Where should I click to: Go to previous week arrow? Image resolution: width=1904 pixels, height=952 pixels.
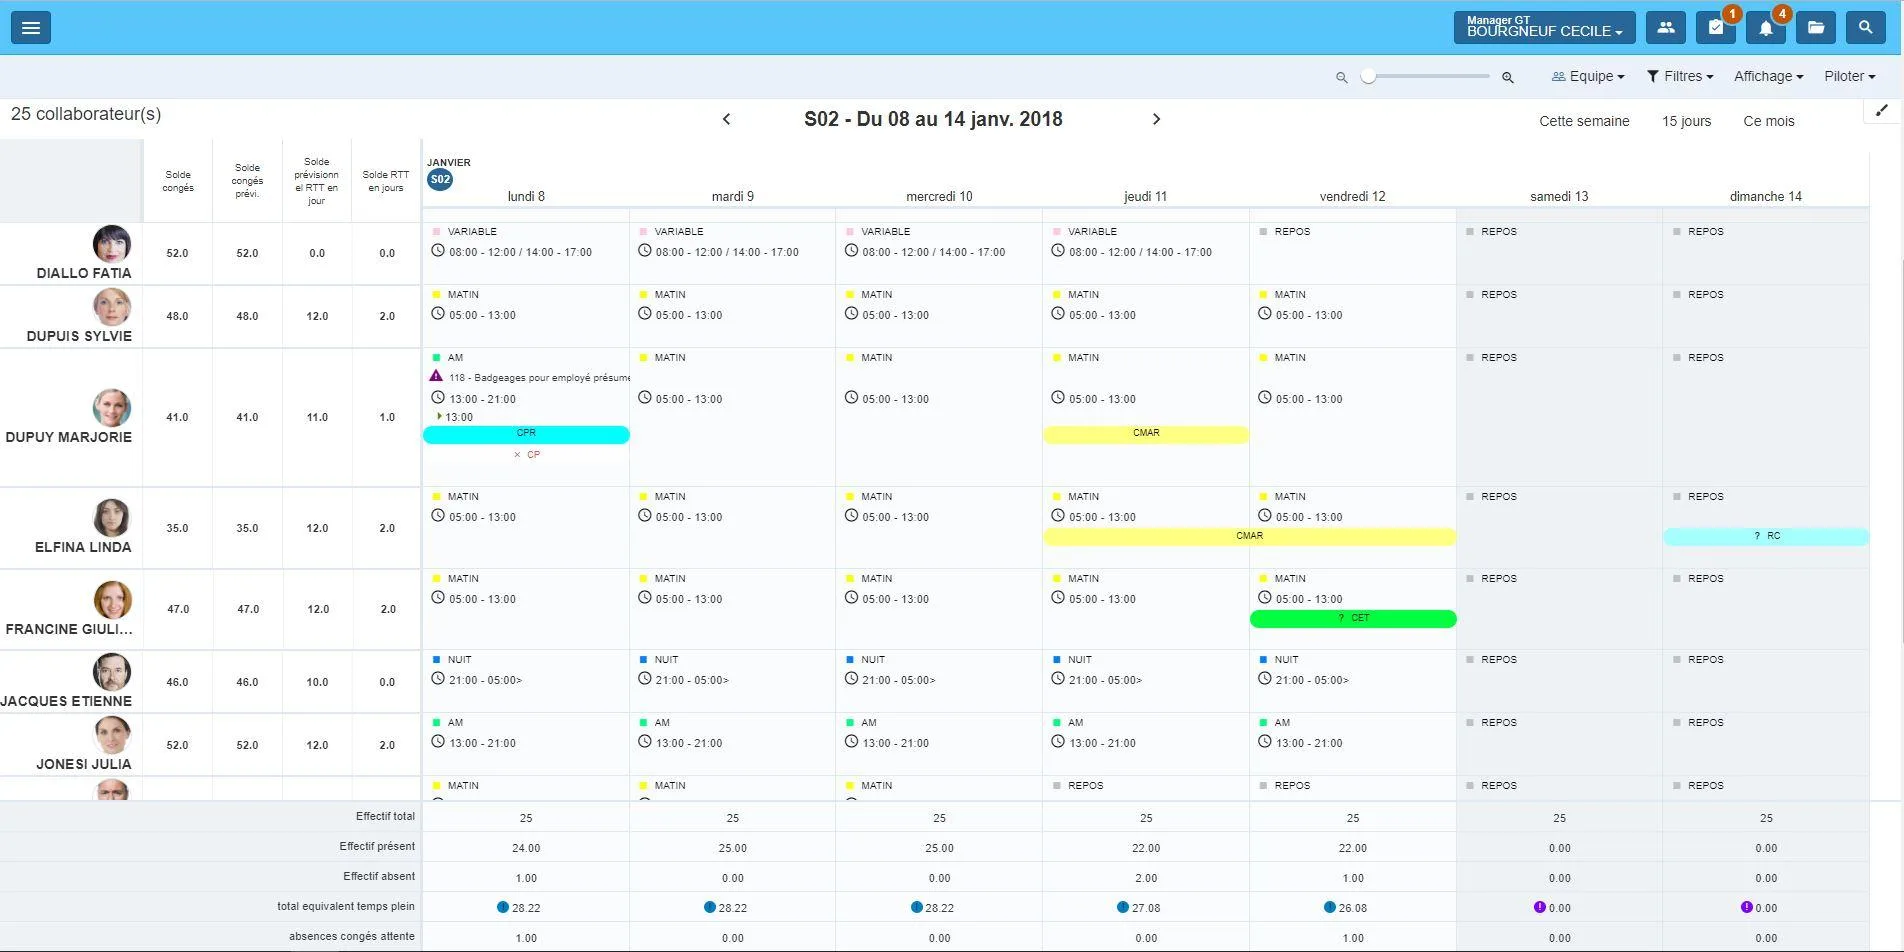tap(727, 119)
